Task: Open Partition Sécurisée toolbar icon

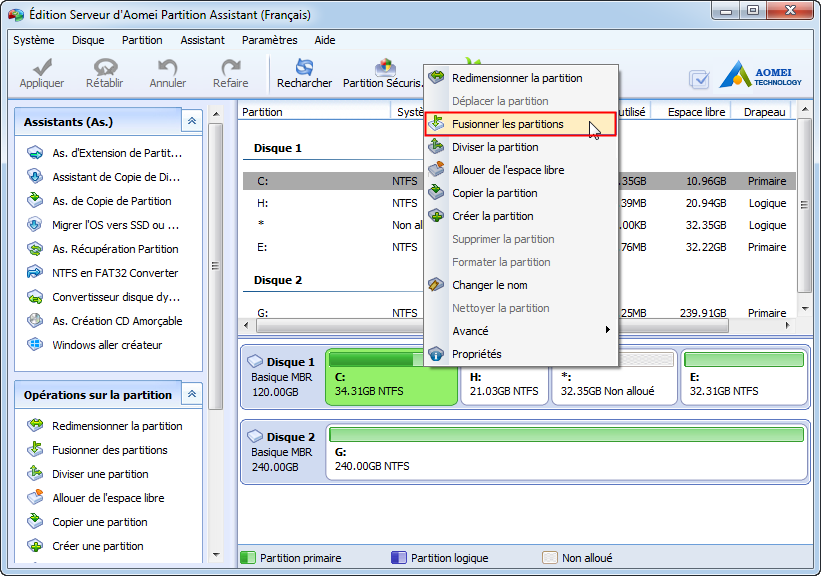Action: 385,67
